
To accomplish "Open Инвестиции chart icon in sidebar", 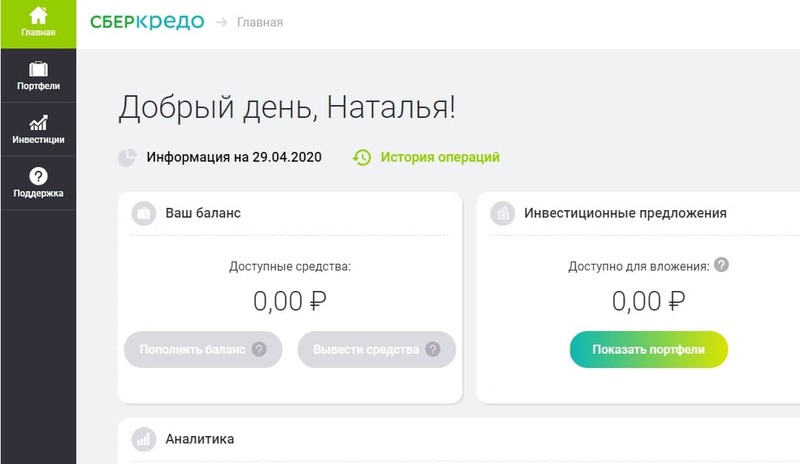I will click(38, 123).
